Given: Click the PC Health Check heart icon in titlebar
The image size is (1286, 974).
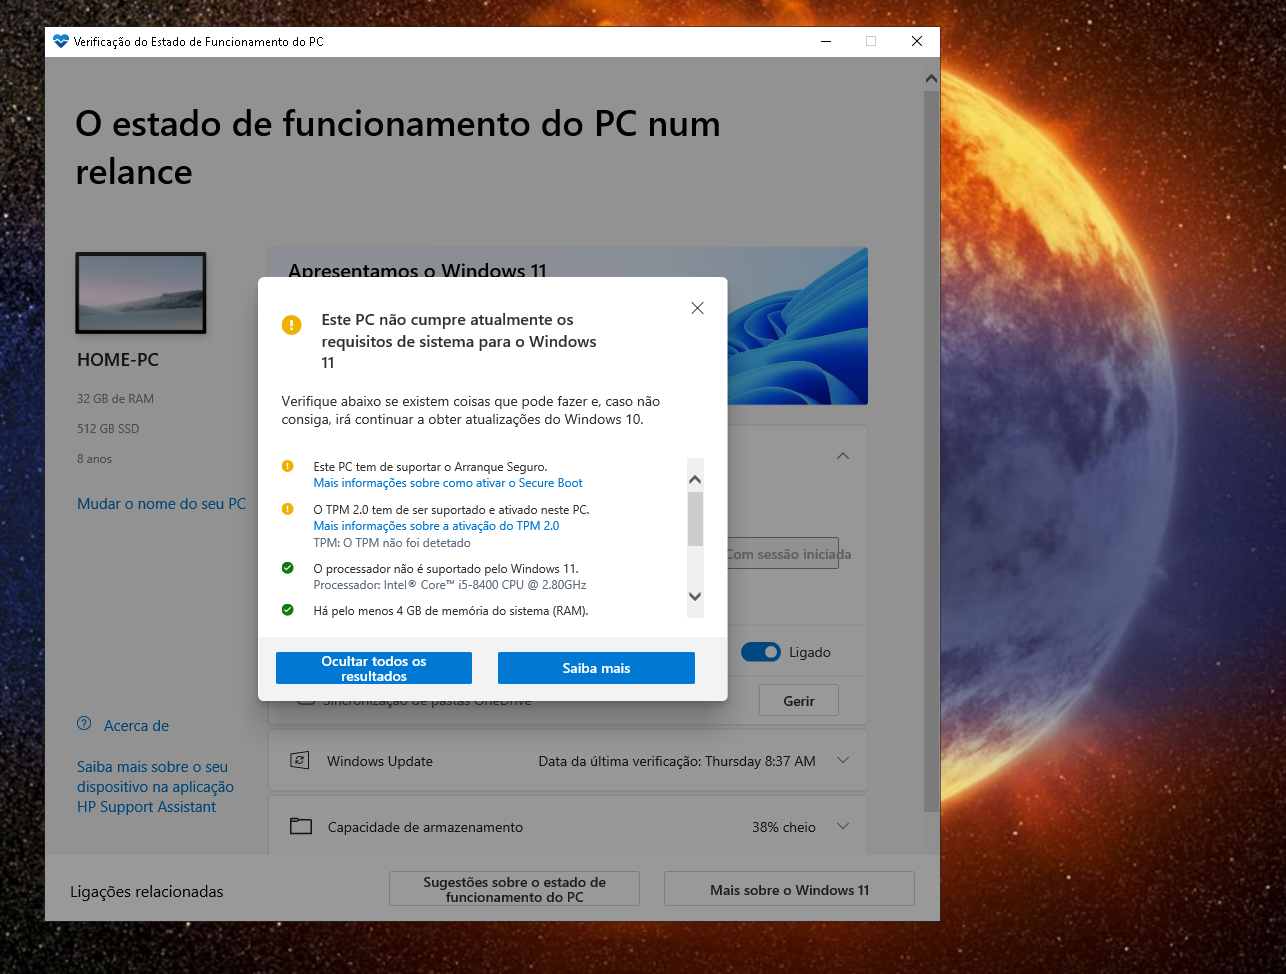Looking at the screenshot, I should pos(61,41).
